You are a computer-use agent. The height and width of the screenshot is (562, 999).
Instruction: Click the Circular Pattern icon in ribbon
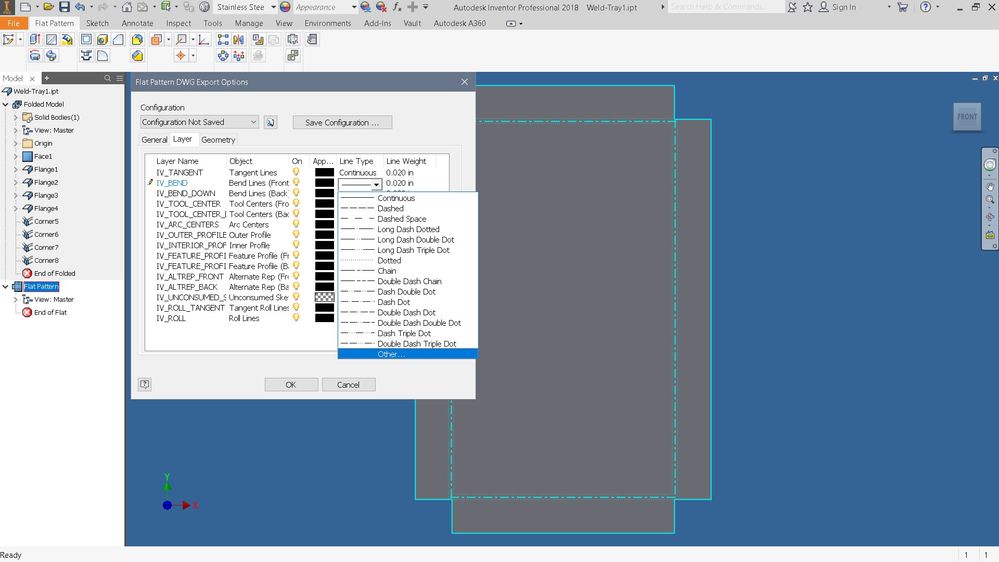223,56
